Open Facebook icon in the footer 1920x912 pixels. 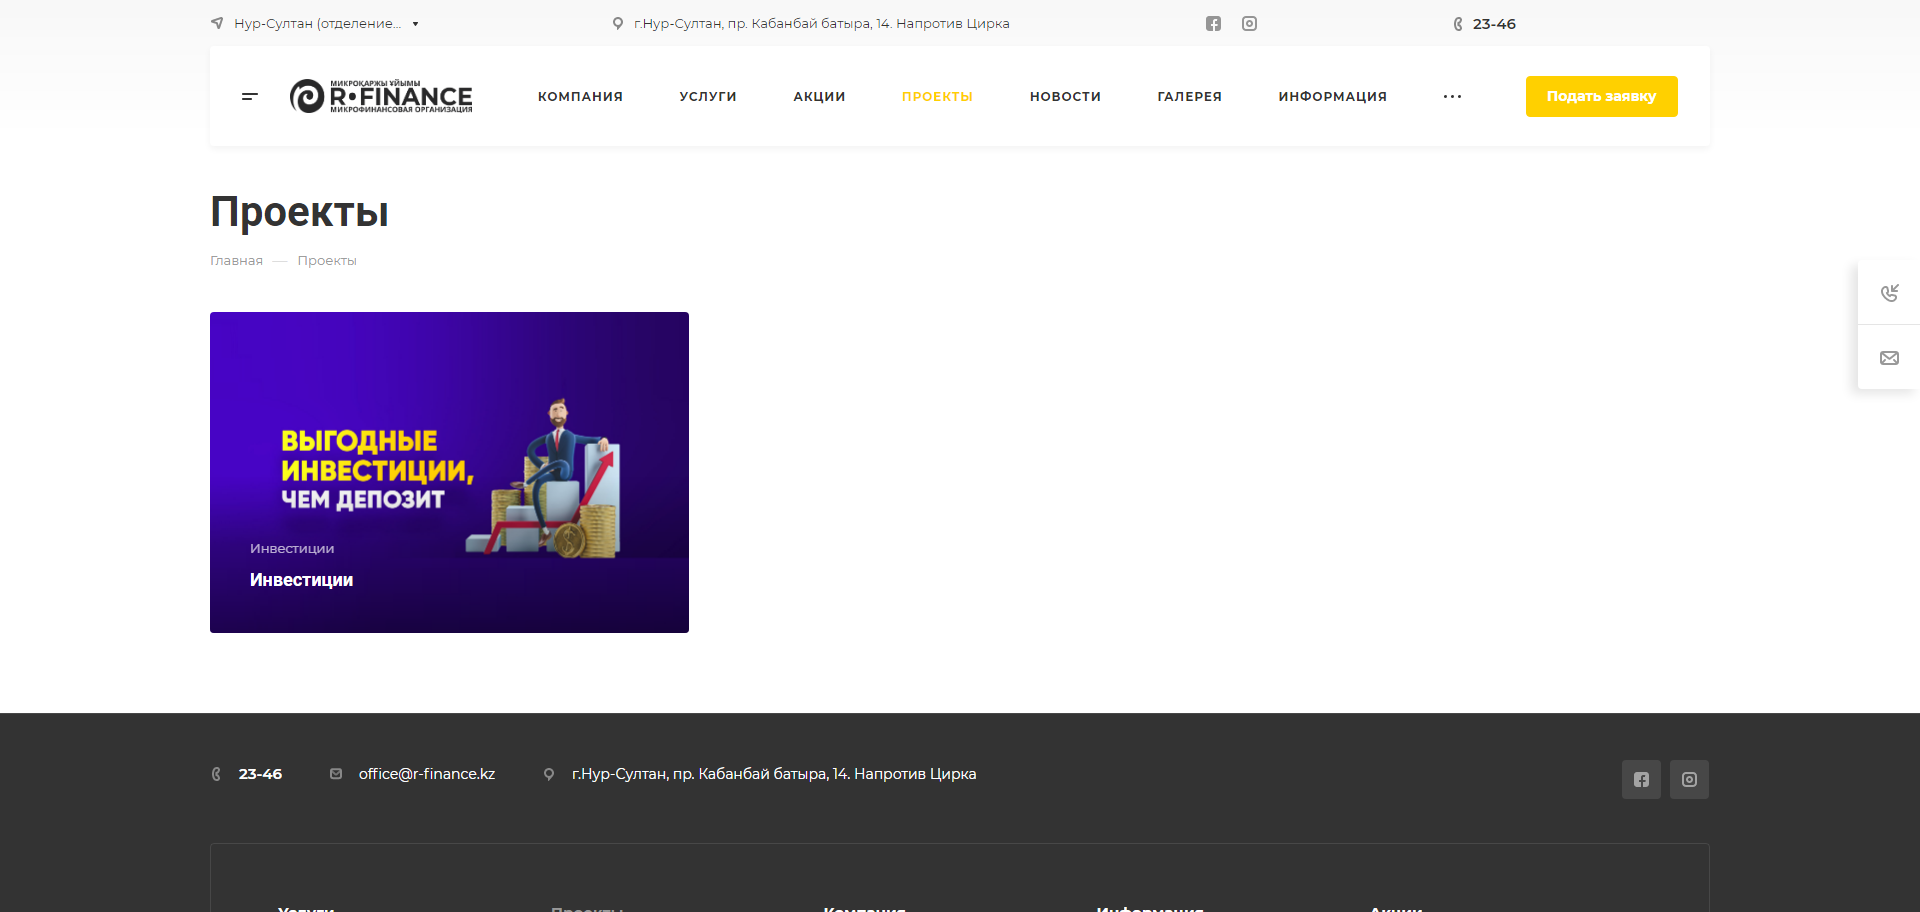point(1641,780)
